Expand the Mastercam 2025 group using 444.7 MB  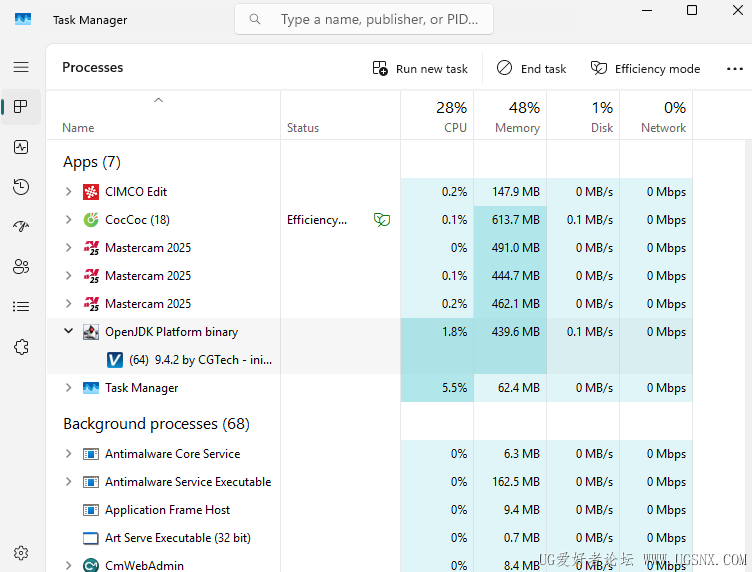(69, 276)
